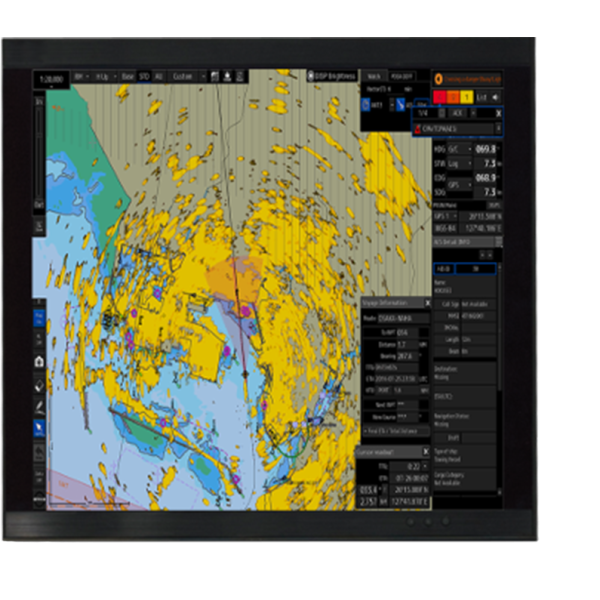600x600 pixels.
Task: Select the eraser tool in left toolbar
Action: (39, 385)
